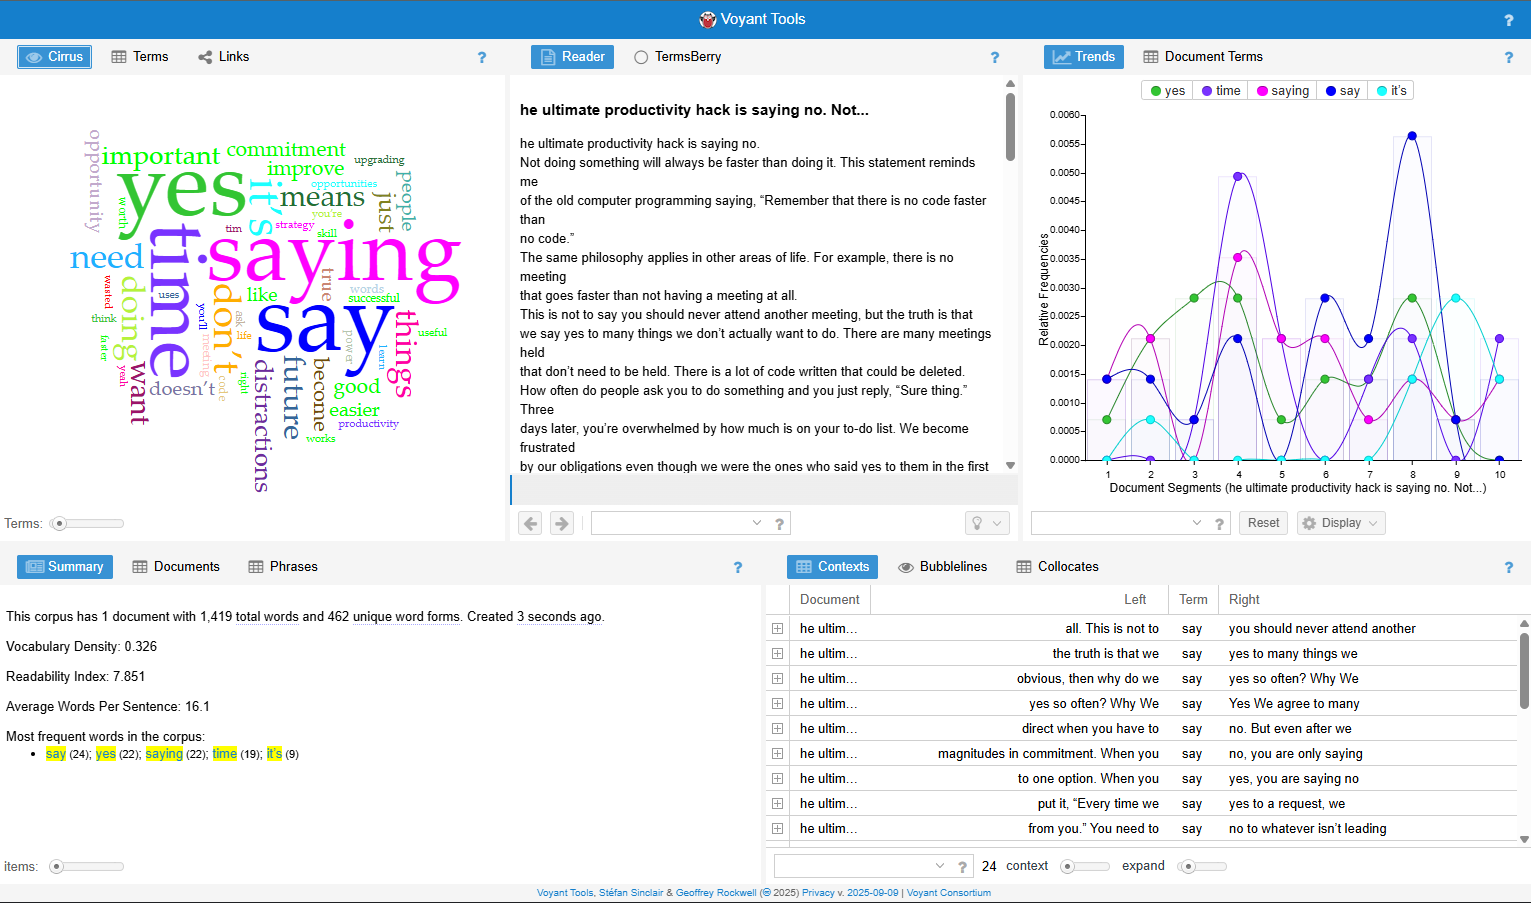Toggle the 'saying' series in Trends legend
The width and height of the screenshot is (1531, 903).
1282,91
